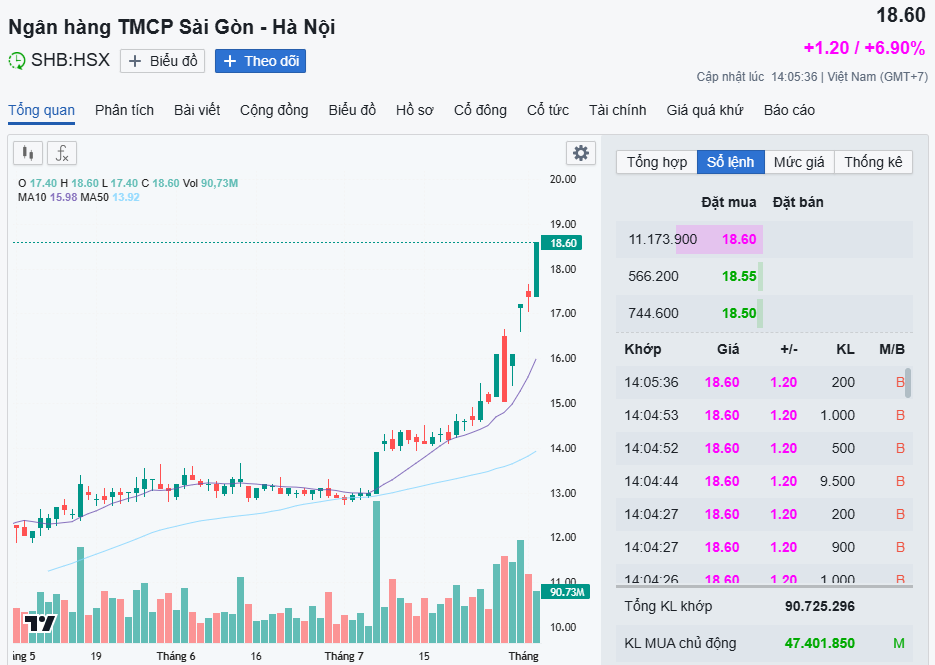Click the Tháng 7 date label on axis
This screenshot has width=935, height=665.
tap(344, 656)
